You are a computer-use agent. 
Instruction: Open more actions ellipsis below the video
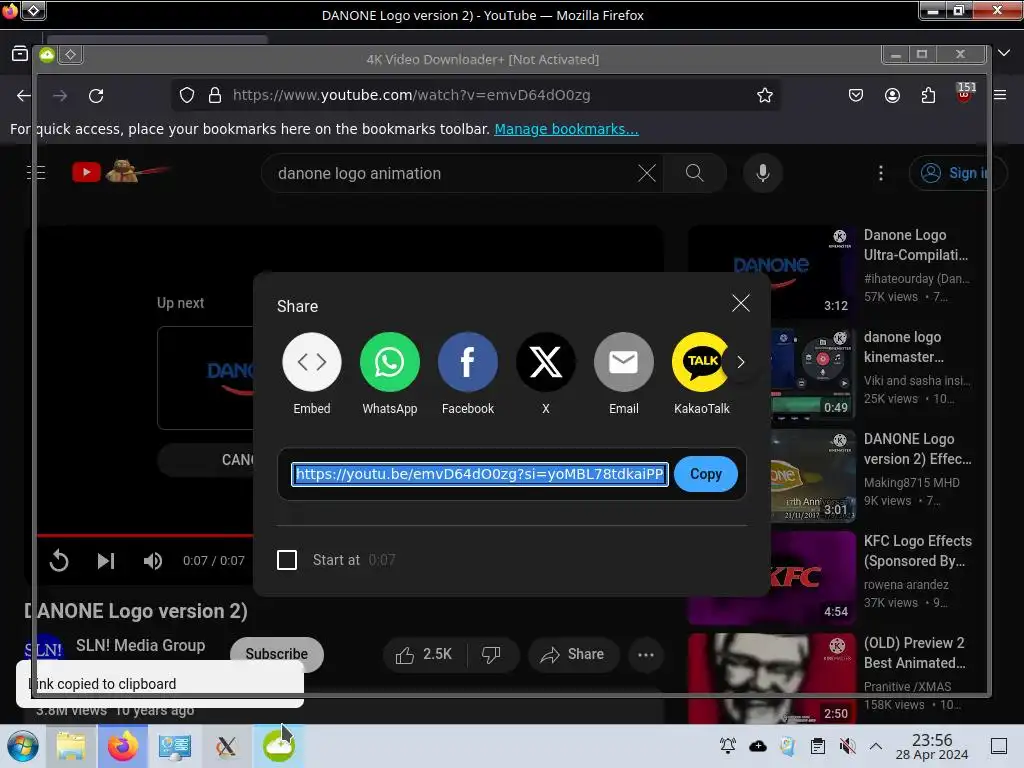[x=646, y=654]
